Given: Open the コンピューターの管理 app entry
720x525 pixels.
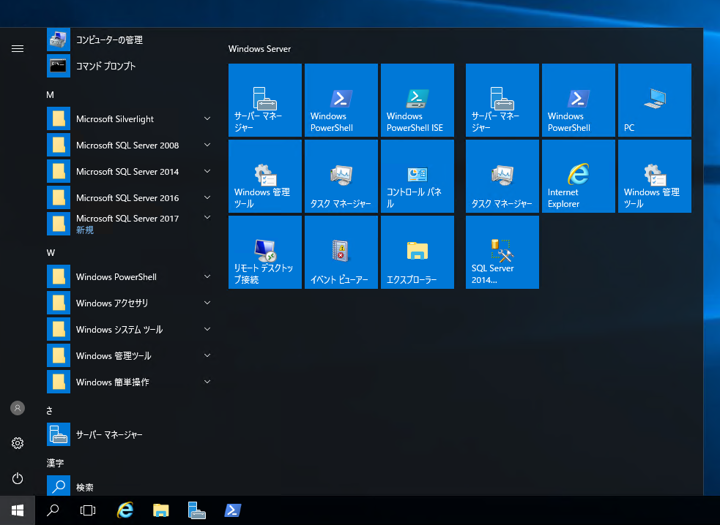Looking at the screenshot, I should tap(129, 40).
